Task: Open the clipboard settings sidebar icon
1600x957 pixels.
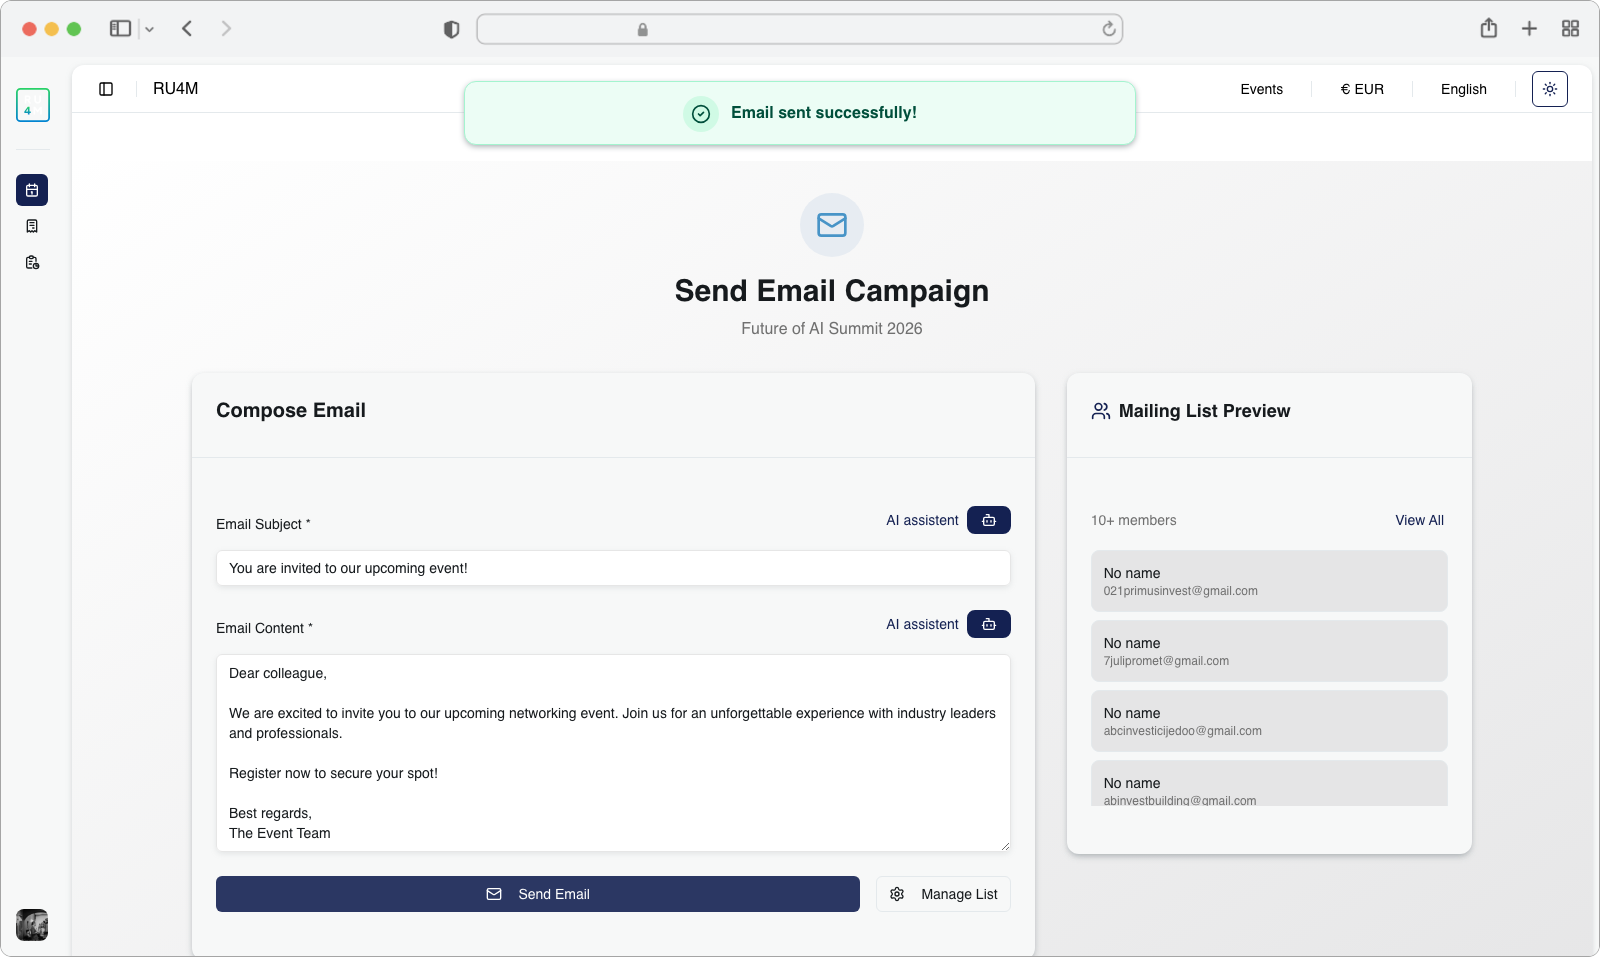Action: coord(32,262)
